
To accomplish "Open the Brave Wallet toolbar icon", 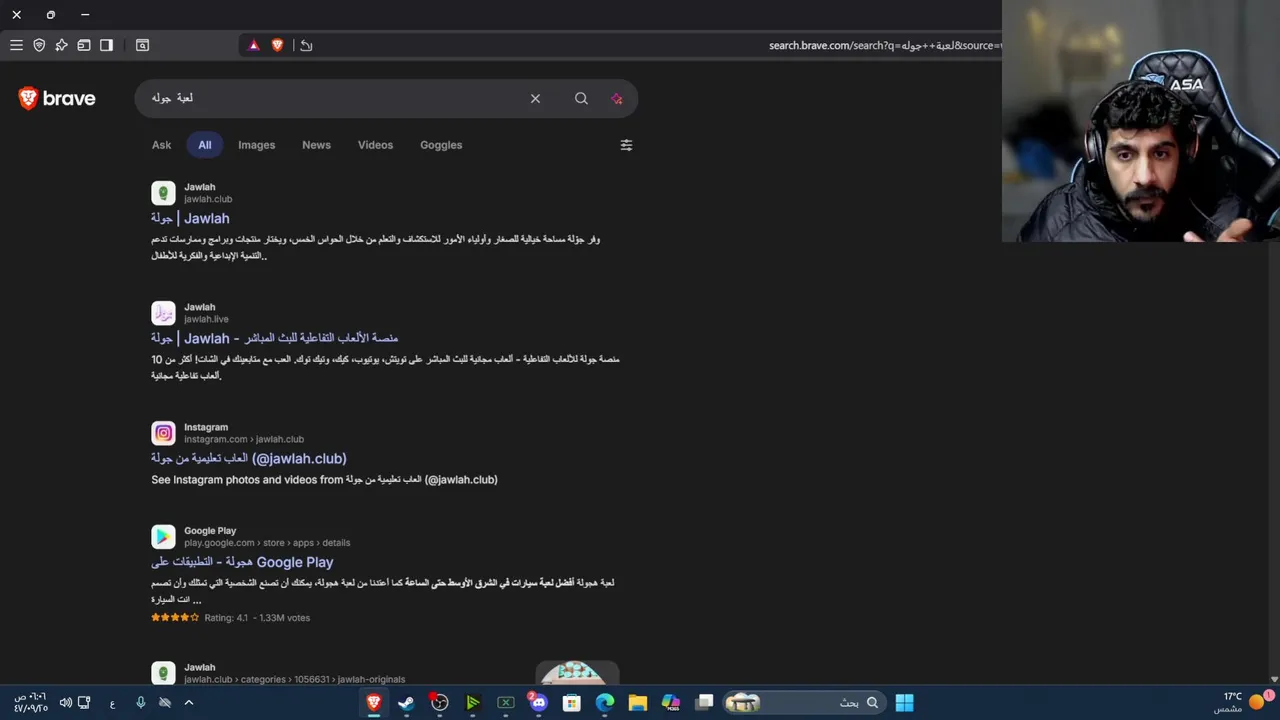I will [x=84, y=45].
